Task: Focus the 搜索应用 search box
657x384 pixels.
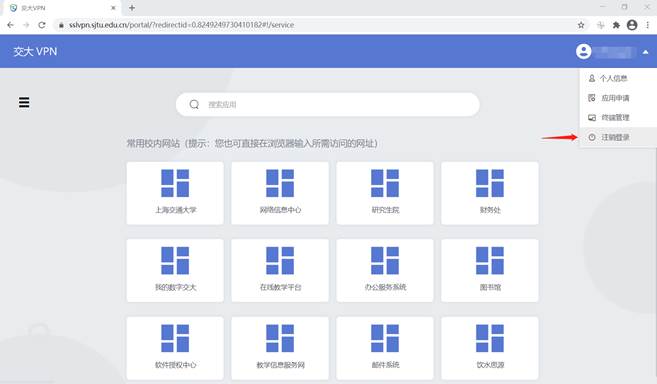Action: (328, 104)
